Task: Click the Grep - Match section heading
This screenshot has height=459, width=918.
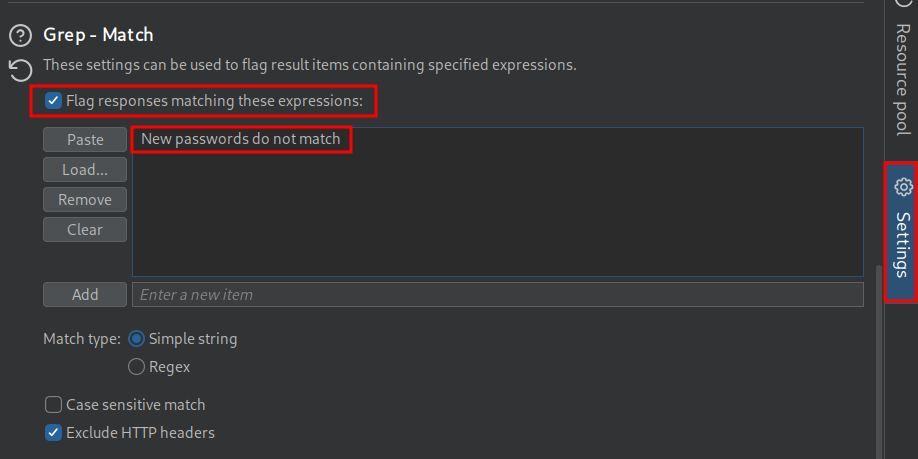Action: (98, 35)
